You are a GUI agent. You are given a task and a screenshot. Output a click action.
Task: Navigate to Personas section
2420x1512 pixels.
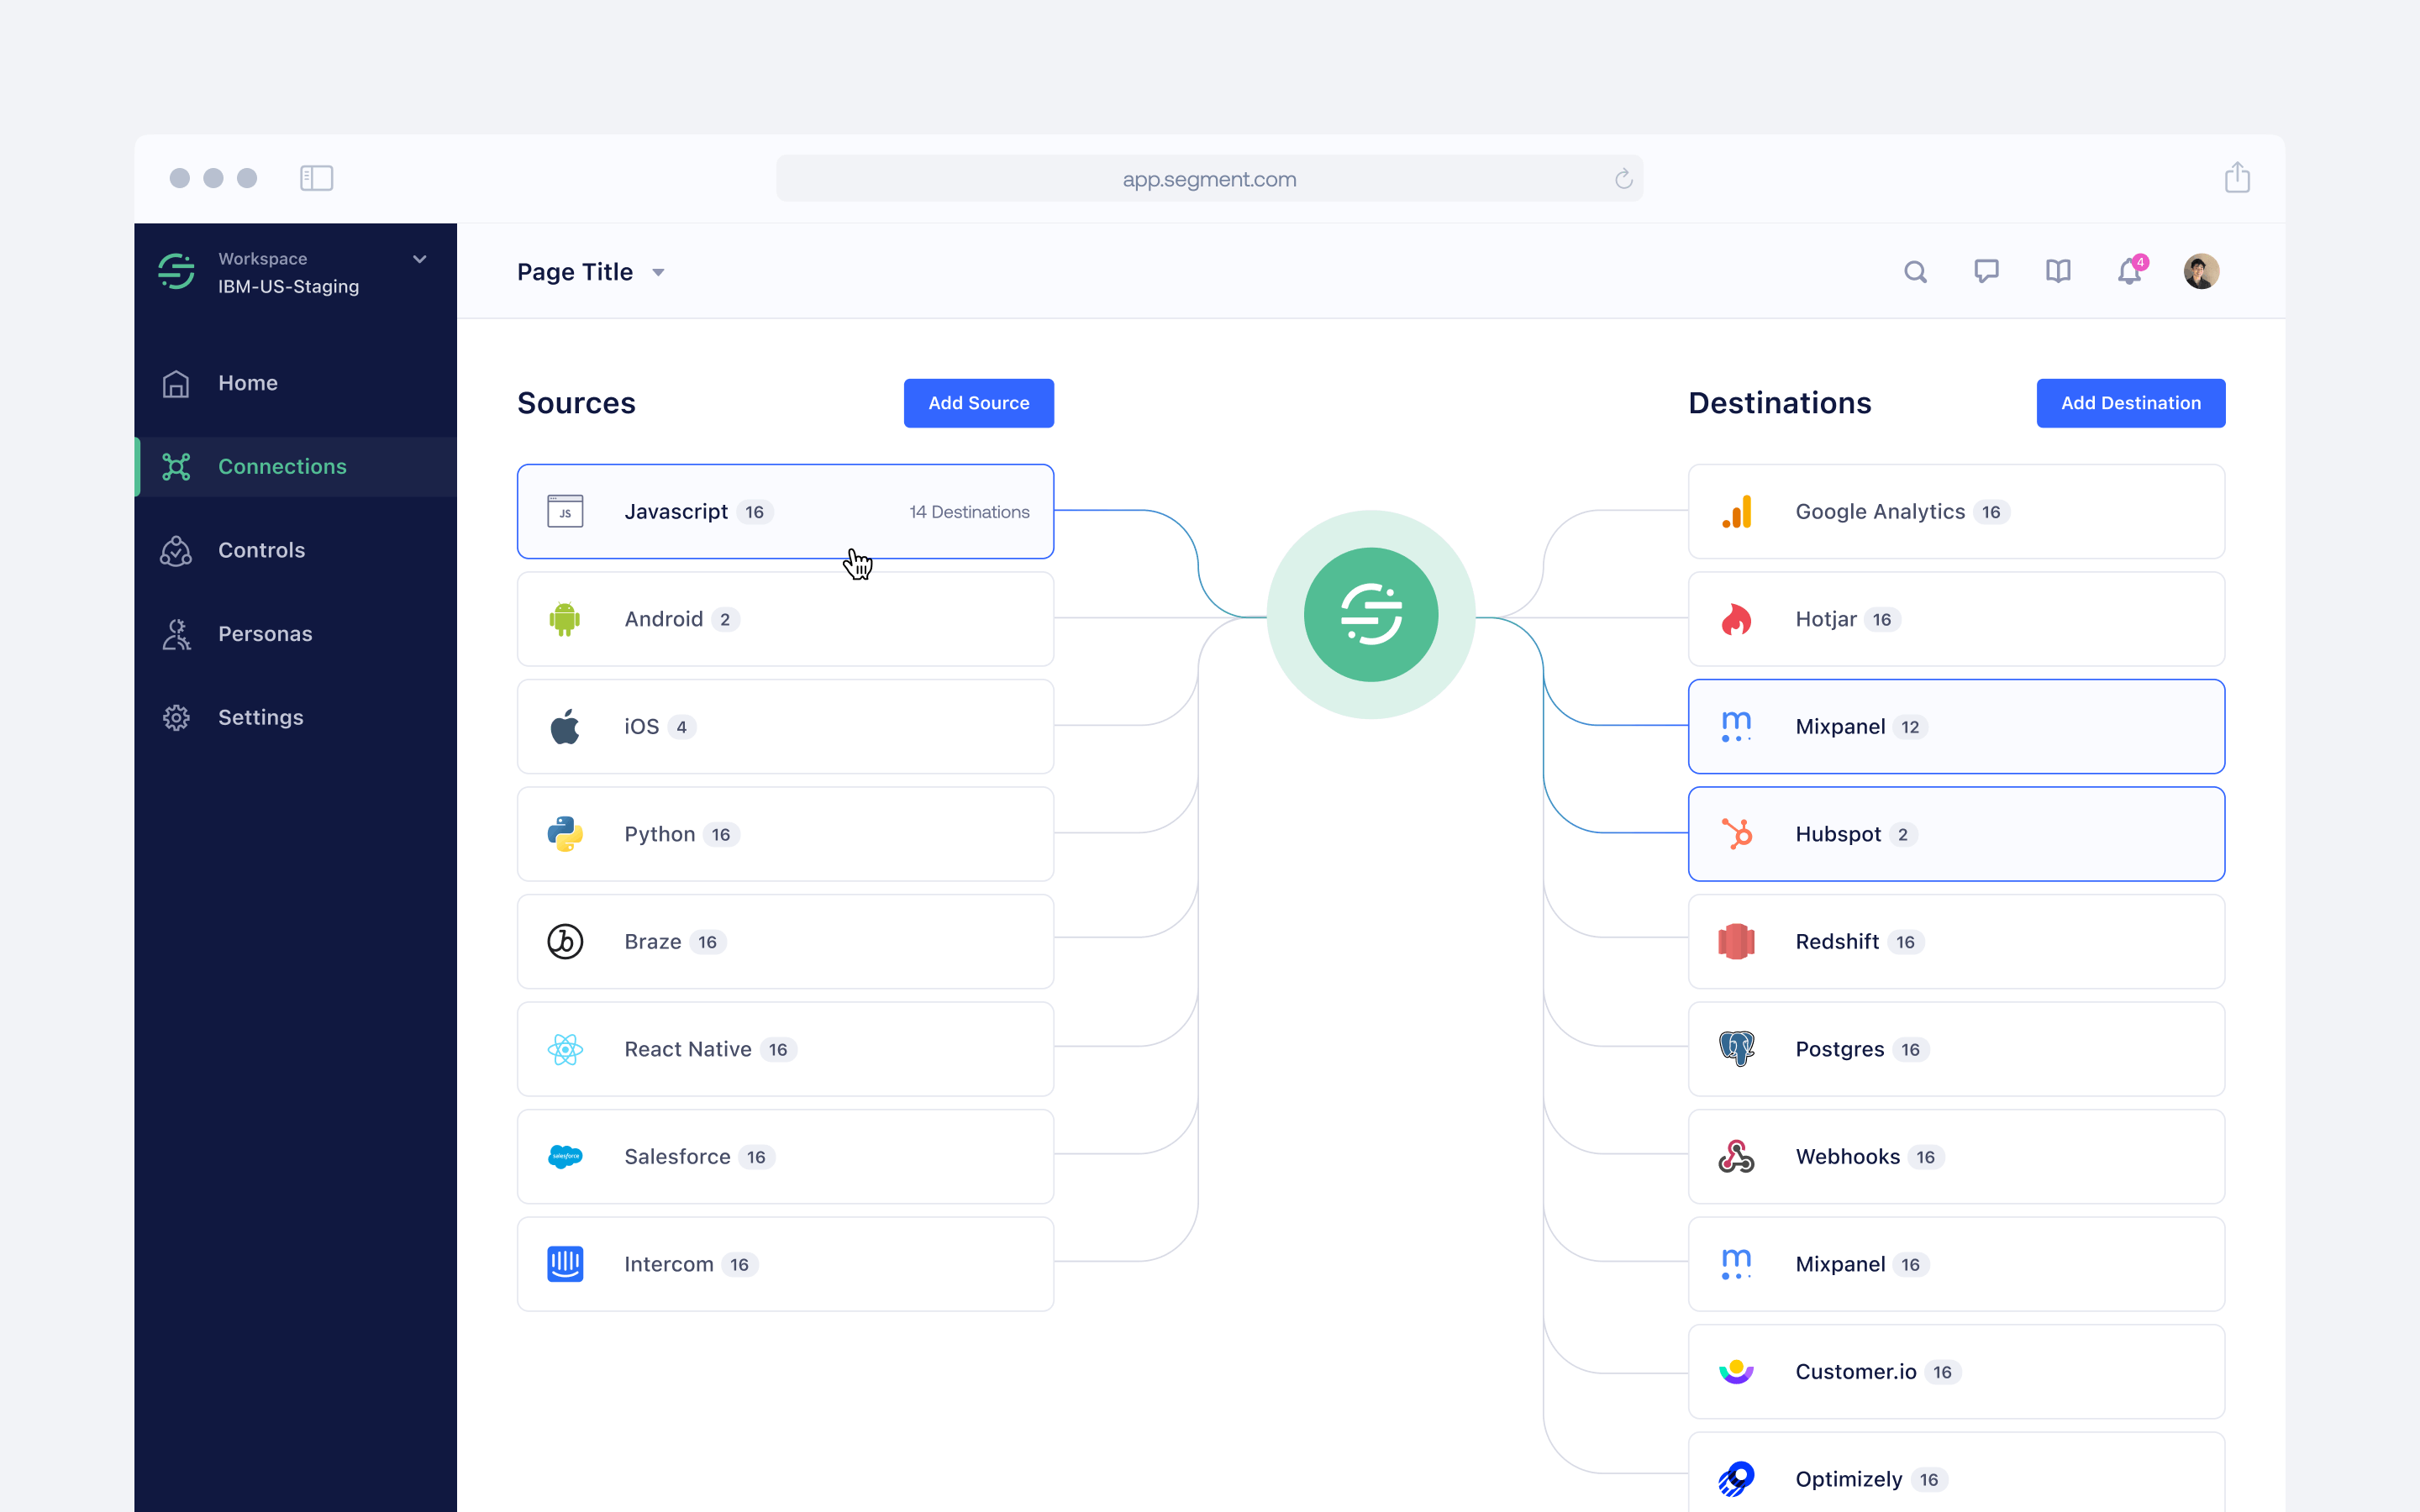(265, 634)
